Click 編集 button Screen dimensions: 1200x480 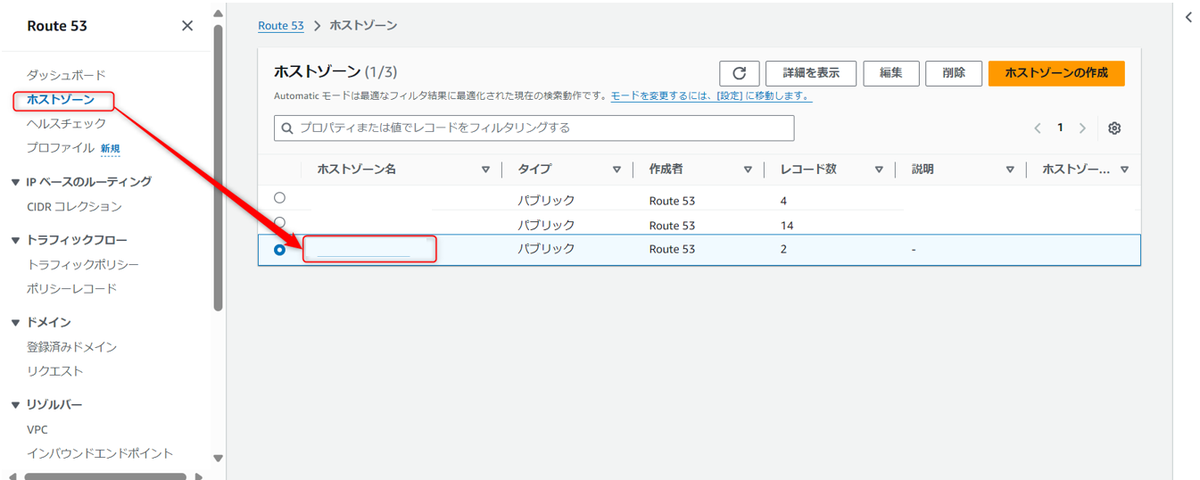(x=891, y=73)
